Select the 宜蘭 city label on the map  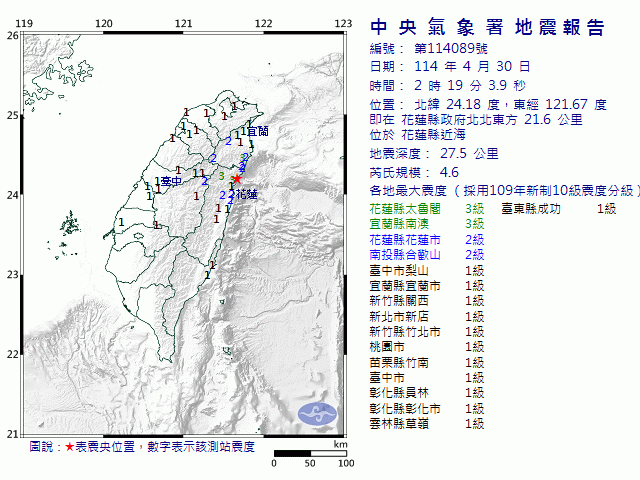click(257, 131)
